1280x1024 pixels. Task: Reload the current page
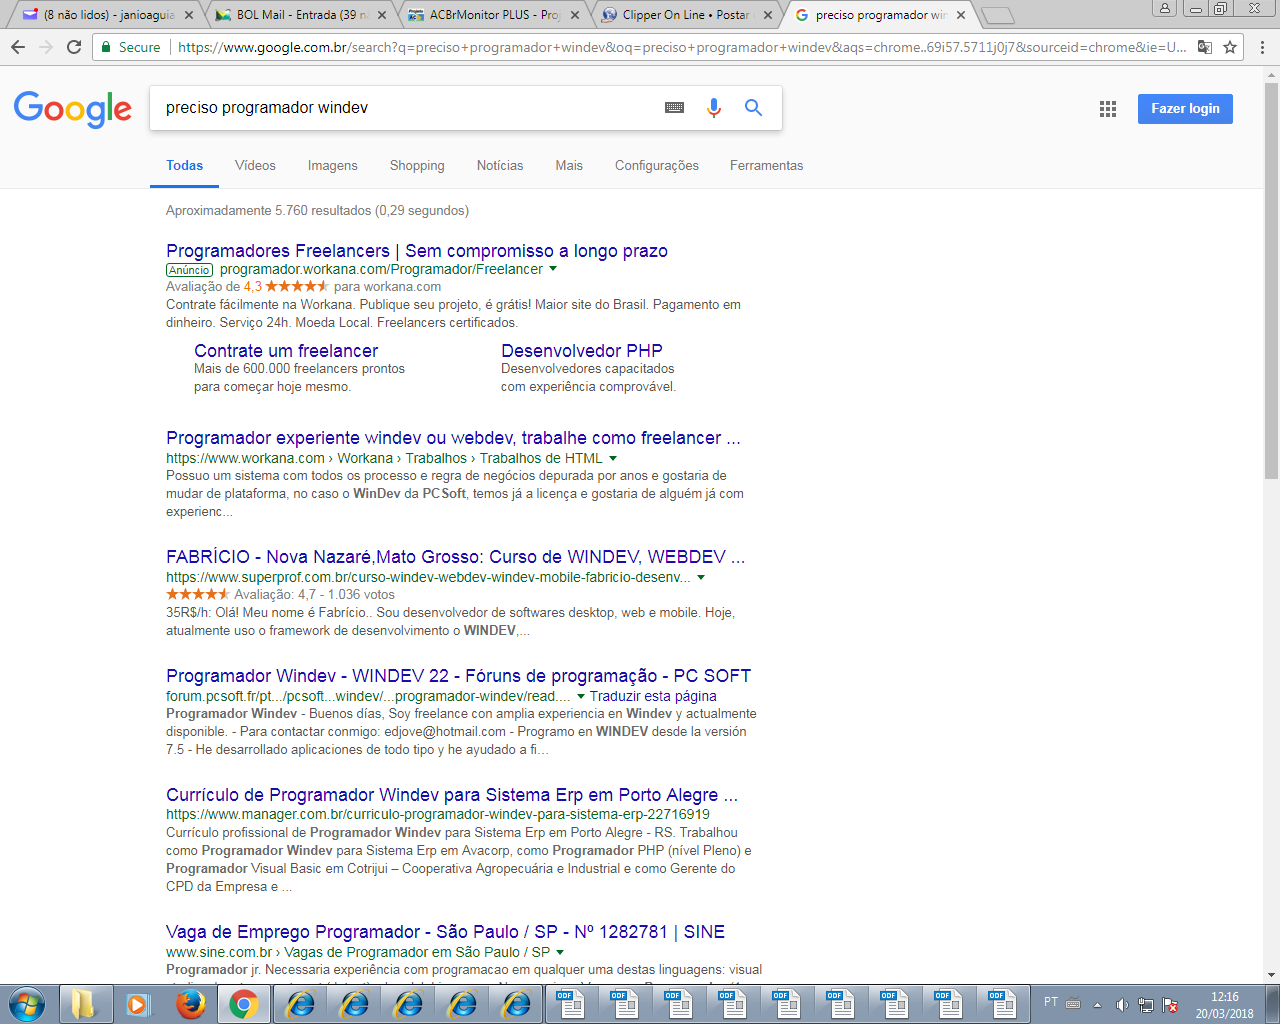74,47
